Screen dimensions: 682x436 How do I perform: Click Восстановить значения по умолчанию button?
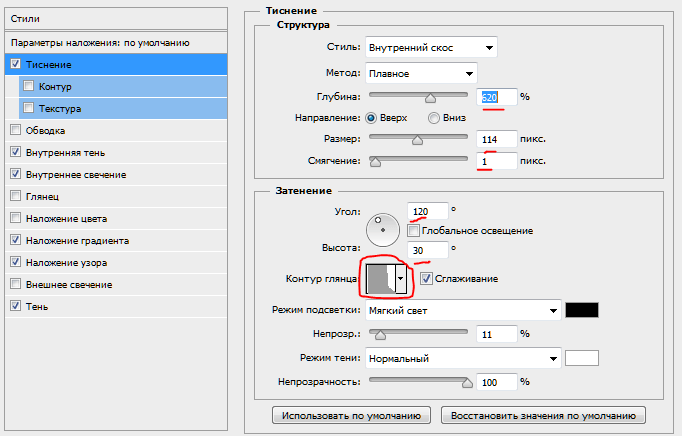(545, 414)
